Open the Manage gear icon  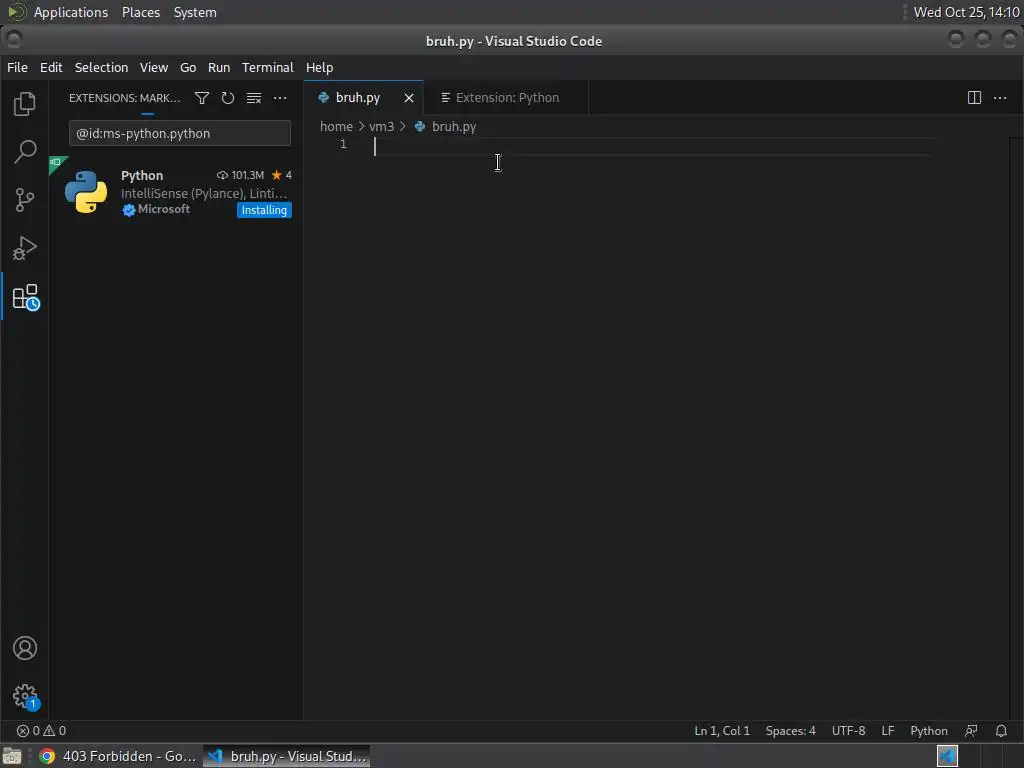pos(25,697)
